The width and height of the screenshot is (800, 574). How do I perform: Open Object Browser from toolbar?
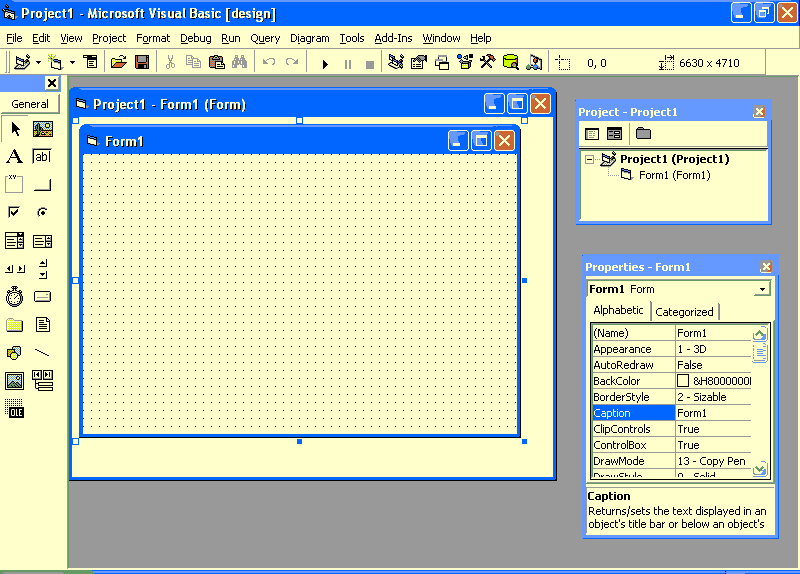pyautogui.click(x=465, y=62)
